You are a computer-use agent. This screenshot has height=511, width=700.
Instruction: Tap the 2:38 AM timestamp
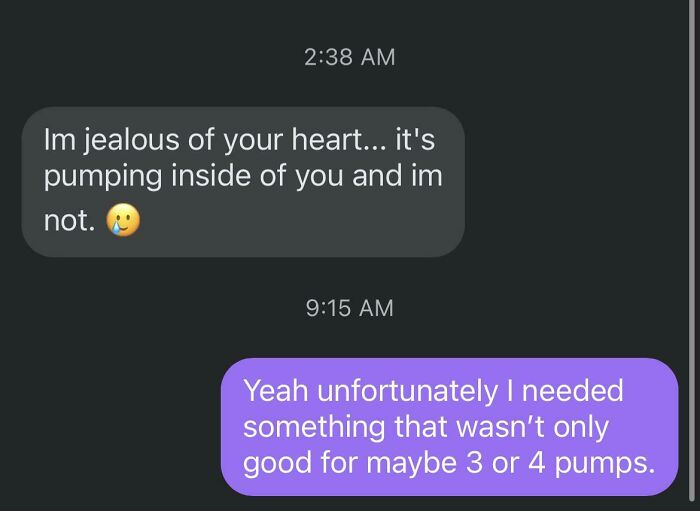pyautogui.click(x=349, y=57)
